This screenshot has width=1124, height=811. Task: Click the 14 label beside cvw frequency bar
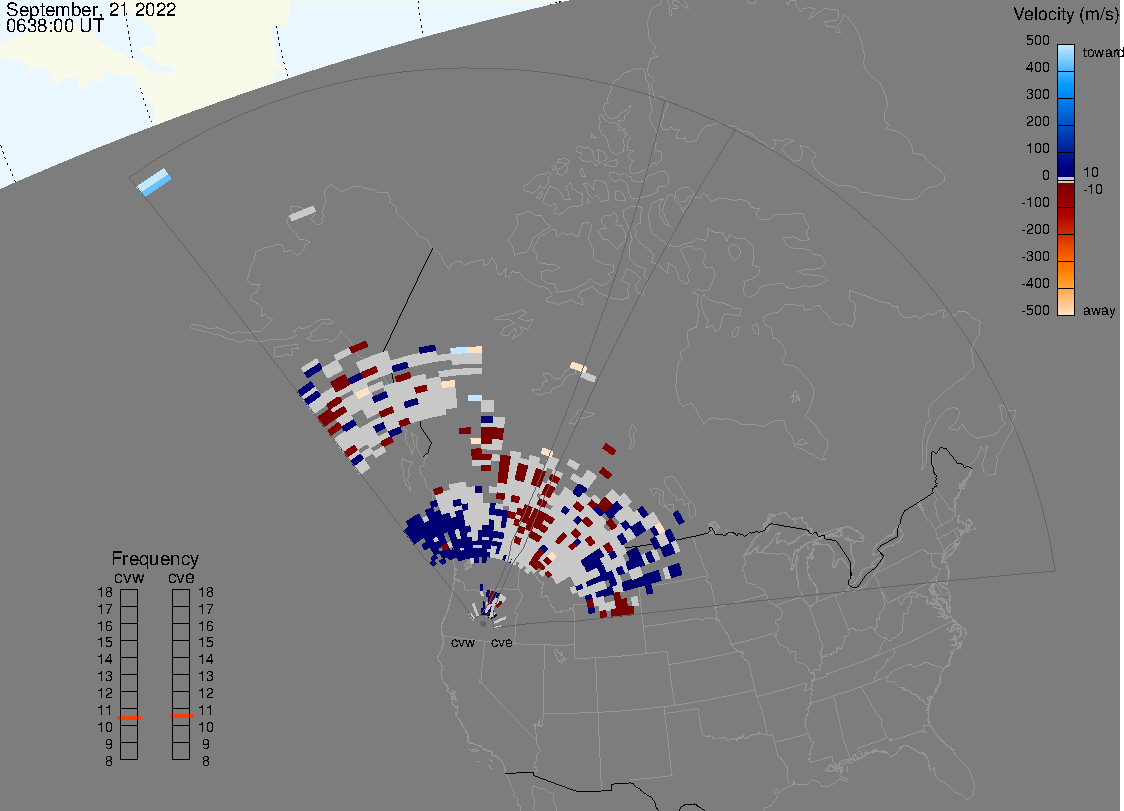(x=105, y=659)
